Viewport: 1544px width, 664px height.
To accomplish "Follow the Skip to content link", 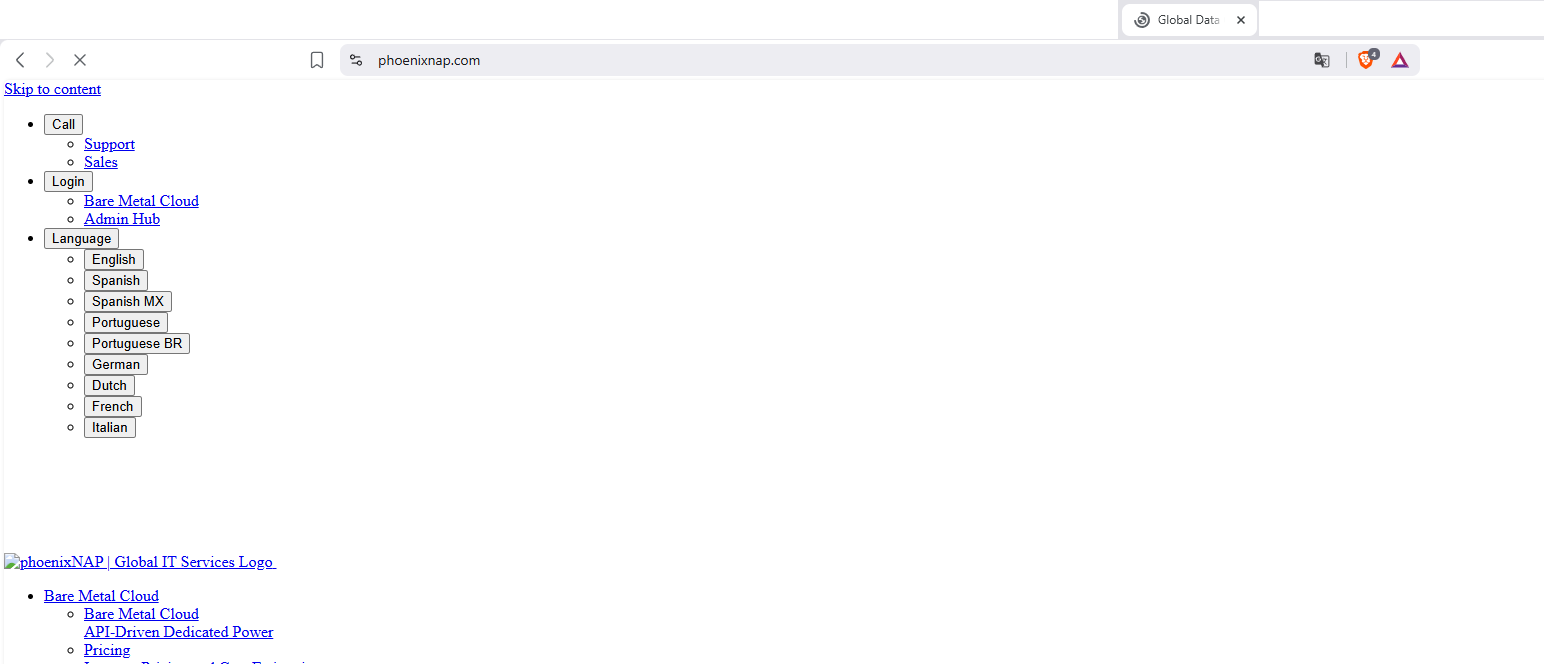I will coord(53,89).
